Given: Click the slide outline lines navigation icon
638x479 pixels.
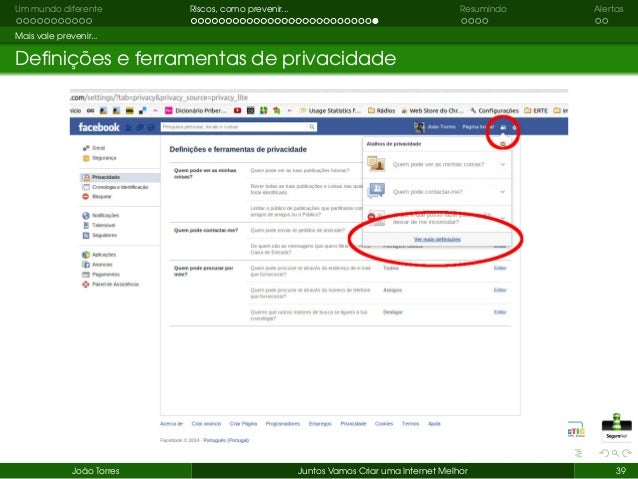Looking at the screenshot, I should (x=579, y=453).
